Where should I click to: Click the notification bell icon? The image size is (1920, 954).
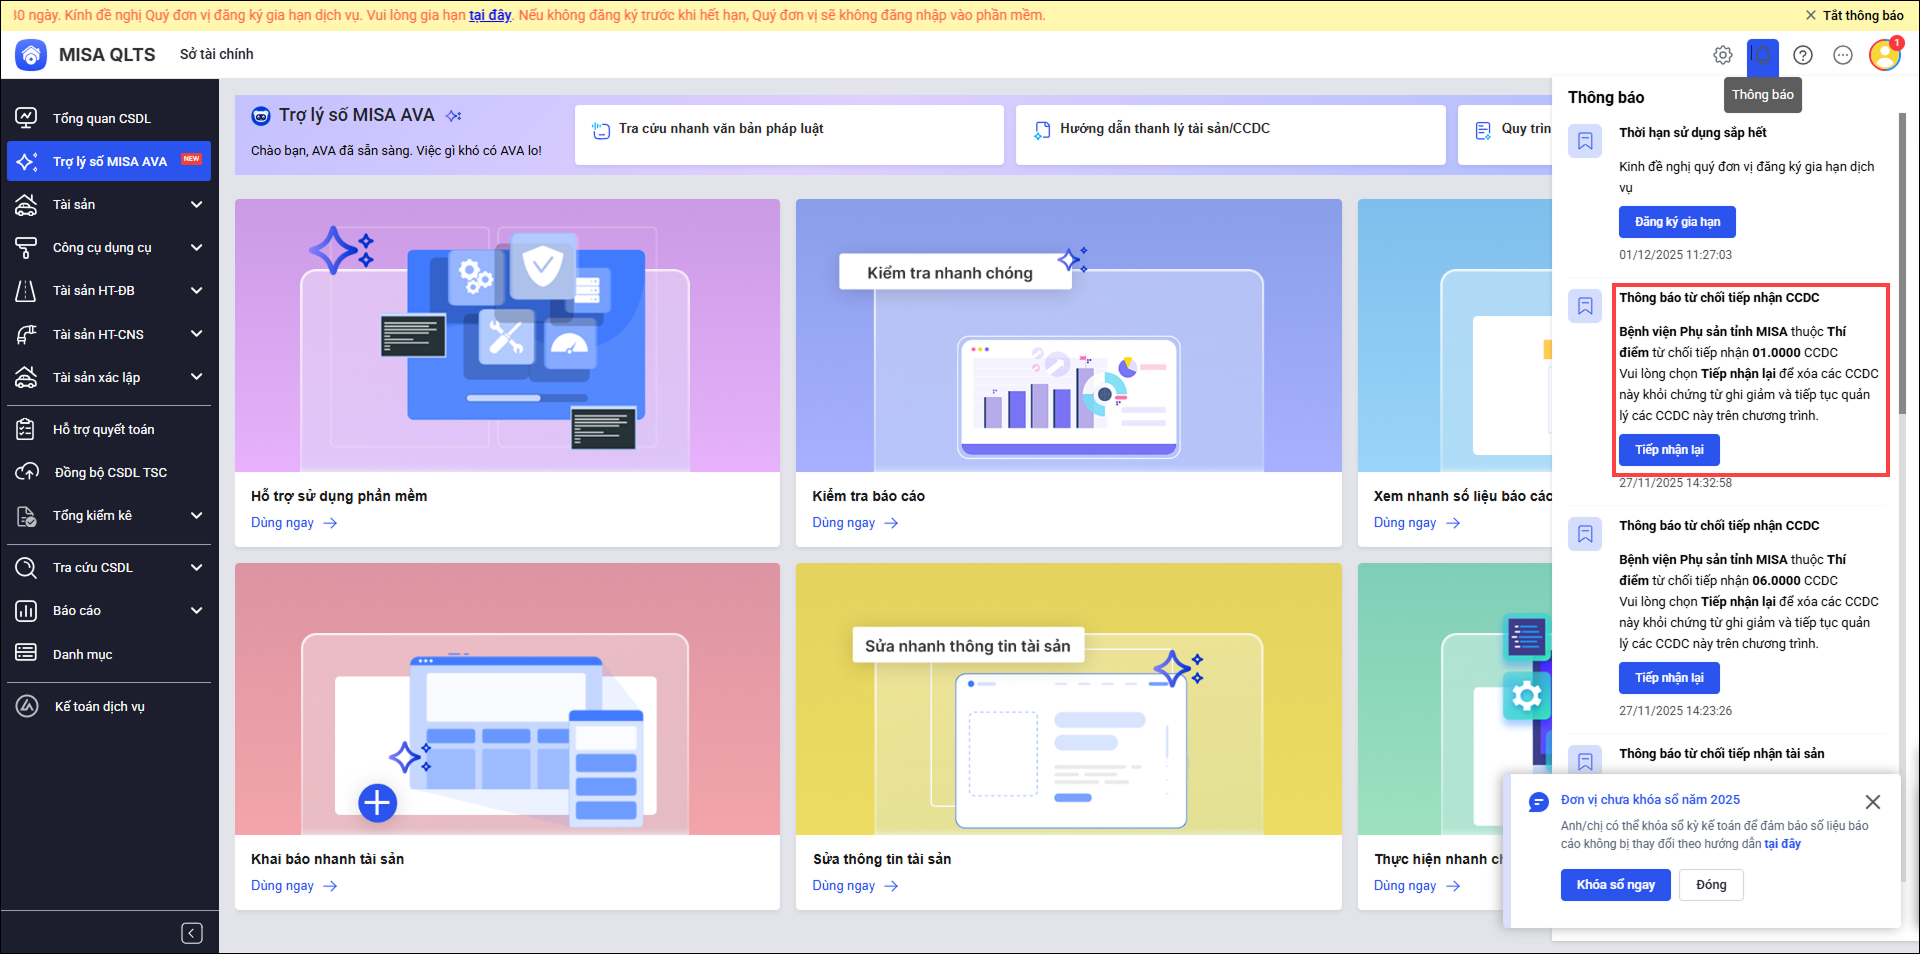[1762, 55]
